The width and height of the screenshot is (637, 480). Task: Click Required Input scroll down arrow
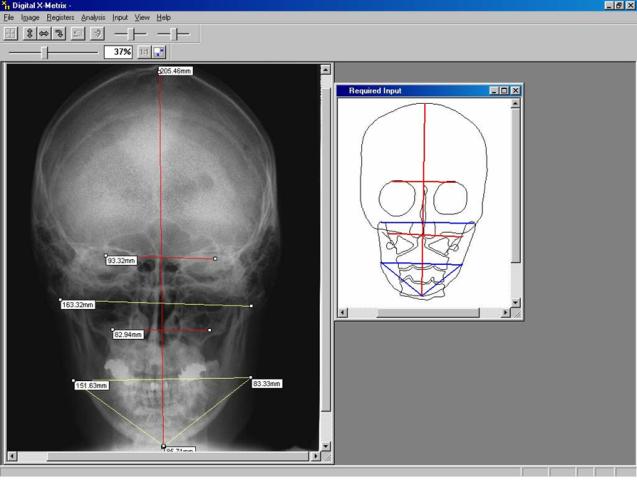coord(515,303)
